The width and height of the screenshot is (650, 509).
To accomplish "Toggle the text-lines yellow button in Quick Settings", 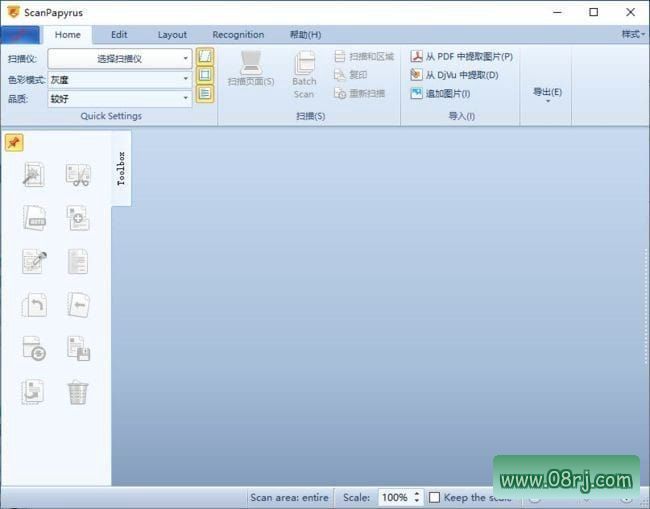I will (205, 94).
